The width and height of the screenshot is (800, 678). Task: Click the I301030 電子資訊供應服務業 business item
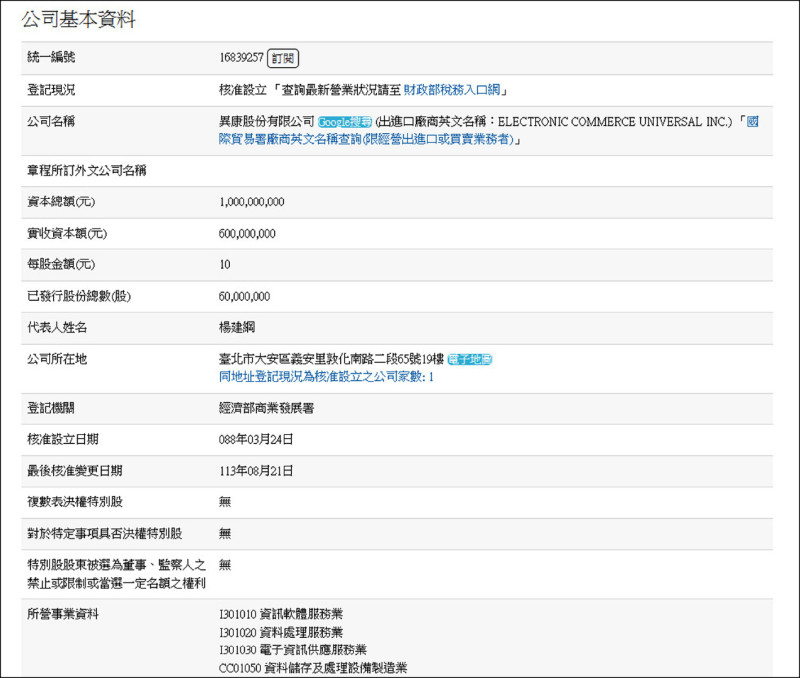pyautogui.click(x=292, y=650)
